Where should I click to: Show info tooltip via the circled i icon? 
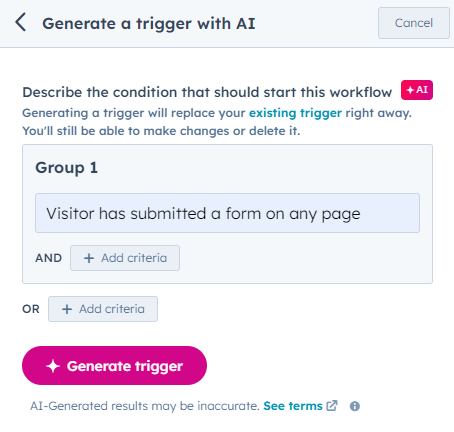pyautogui.click(x=355, y=406)
